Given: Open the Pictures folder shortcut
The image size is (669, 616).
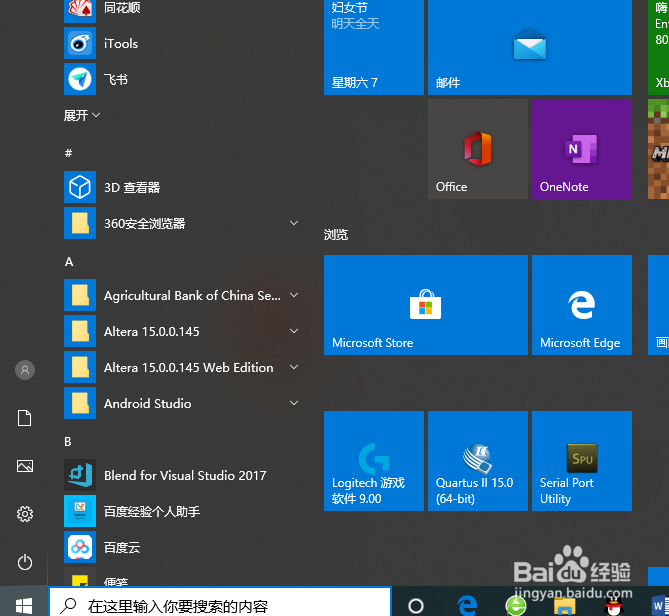Looking at the screenshot, I should pos(25,466).
